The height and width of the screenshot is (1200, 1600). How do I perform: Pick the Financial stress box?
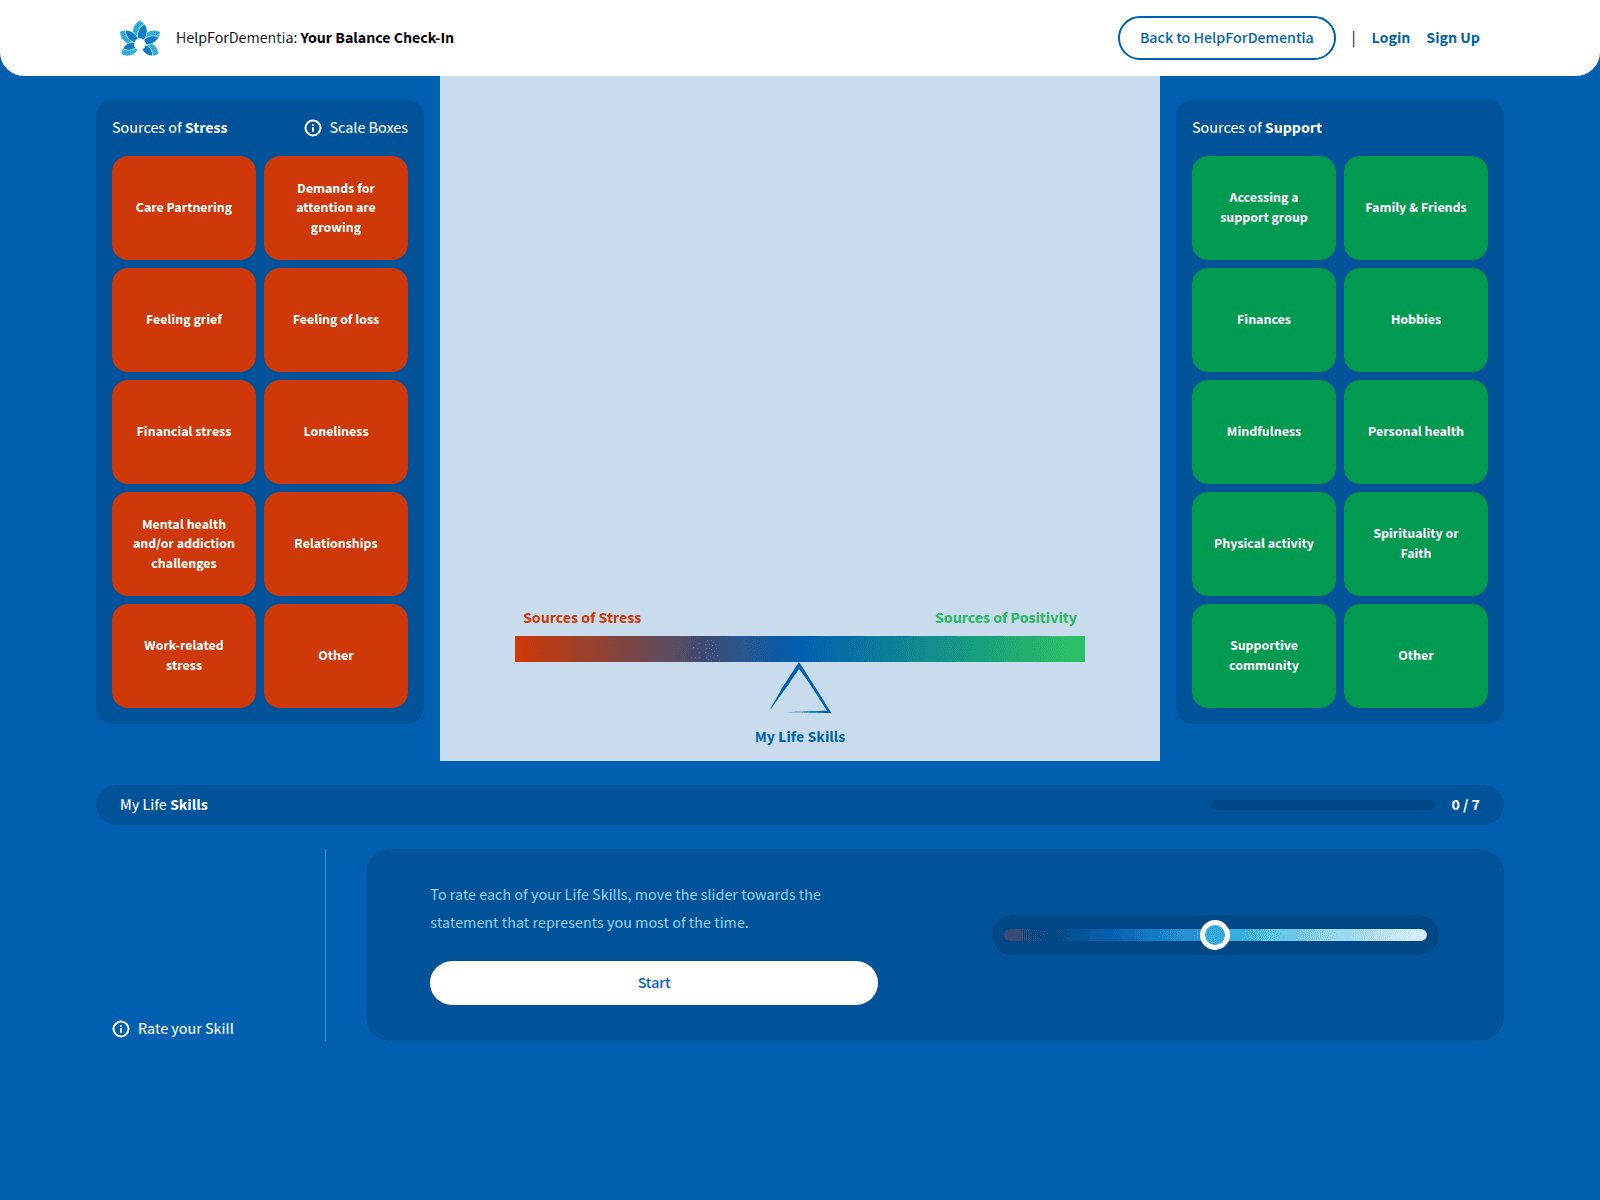184,432
